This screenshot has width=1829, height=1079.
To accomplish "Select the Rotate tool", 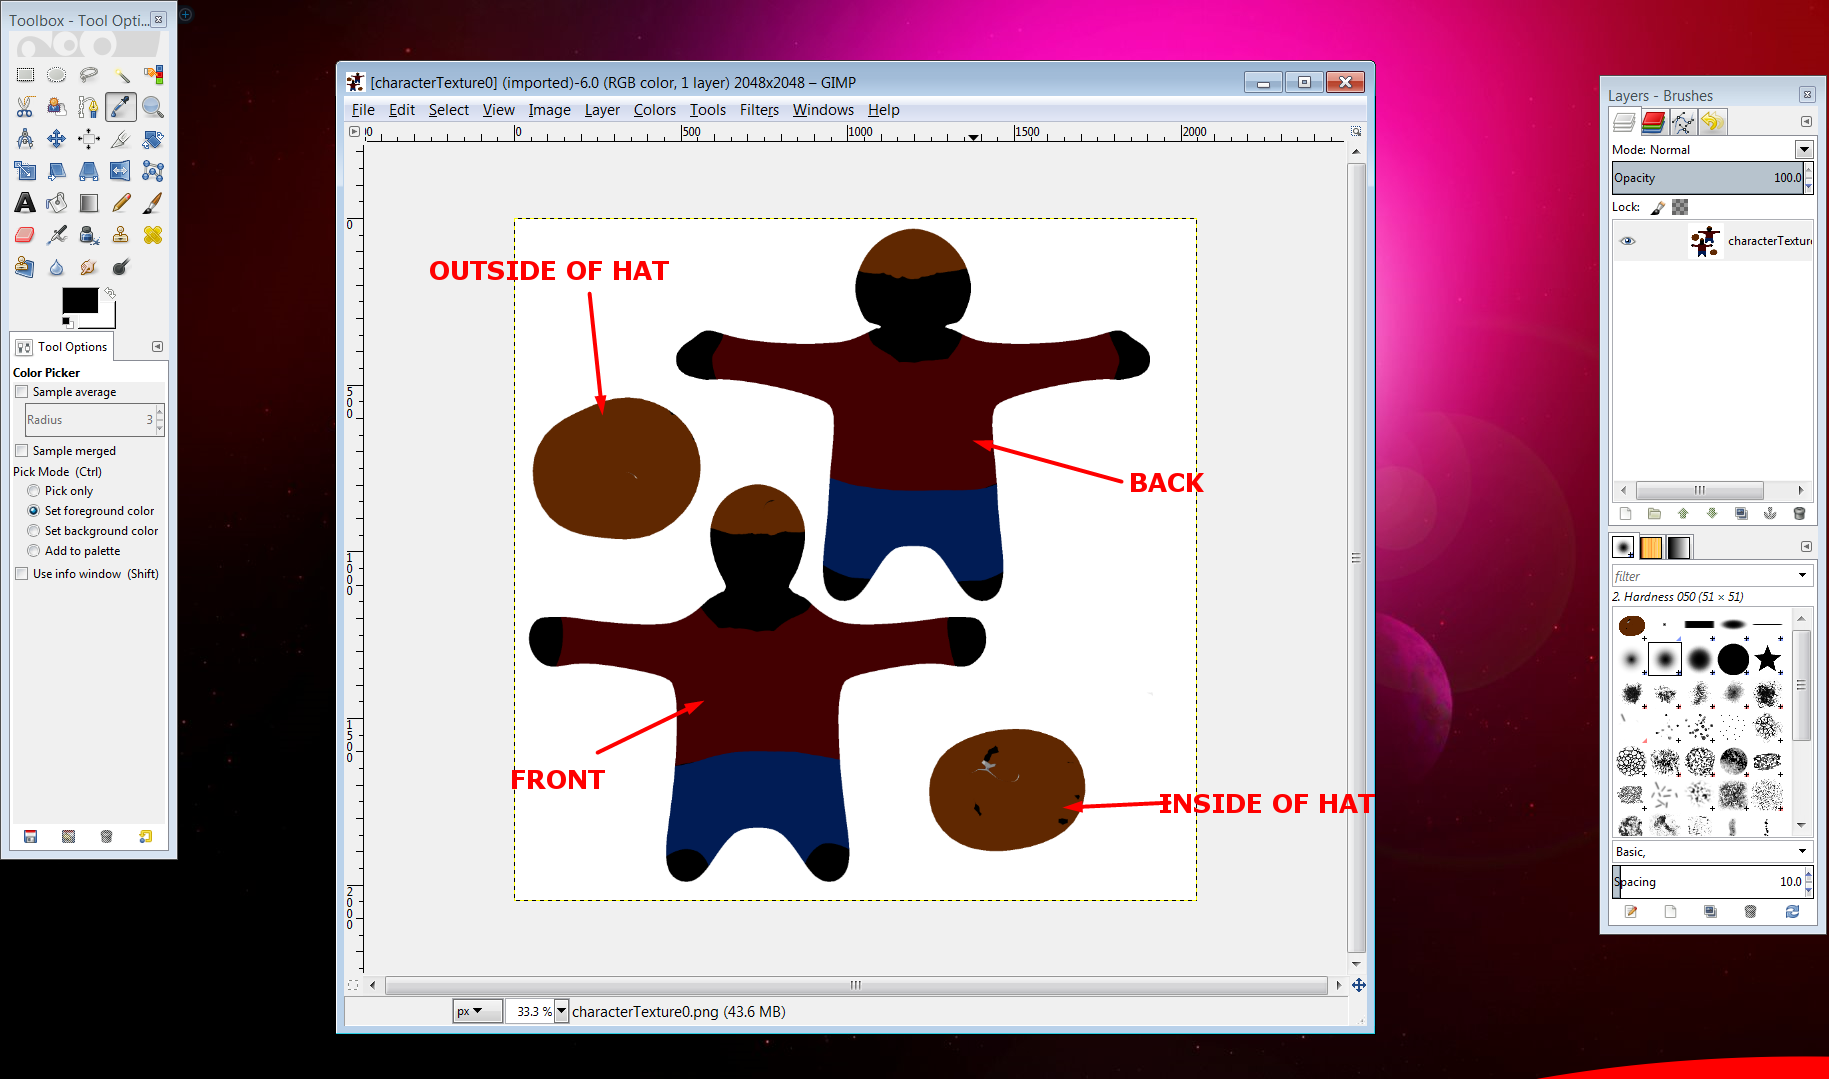I will click(153, 139).
